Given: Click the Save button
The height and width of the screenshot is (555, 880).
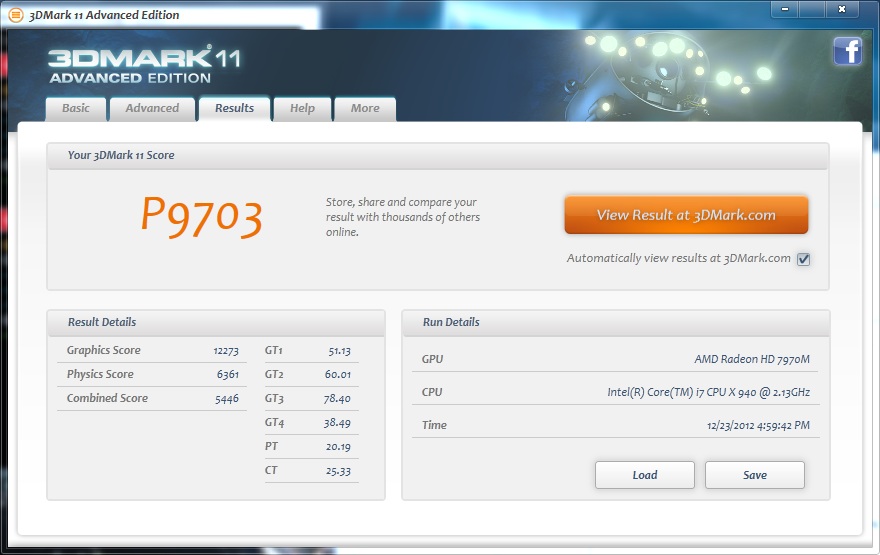Looking at the screenshot, I should tap(755, 475).
